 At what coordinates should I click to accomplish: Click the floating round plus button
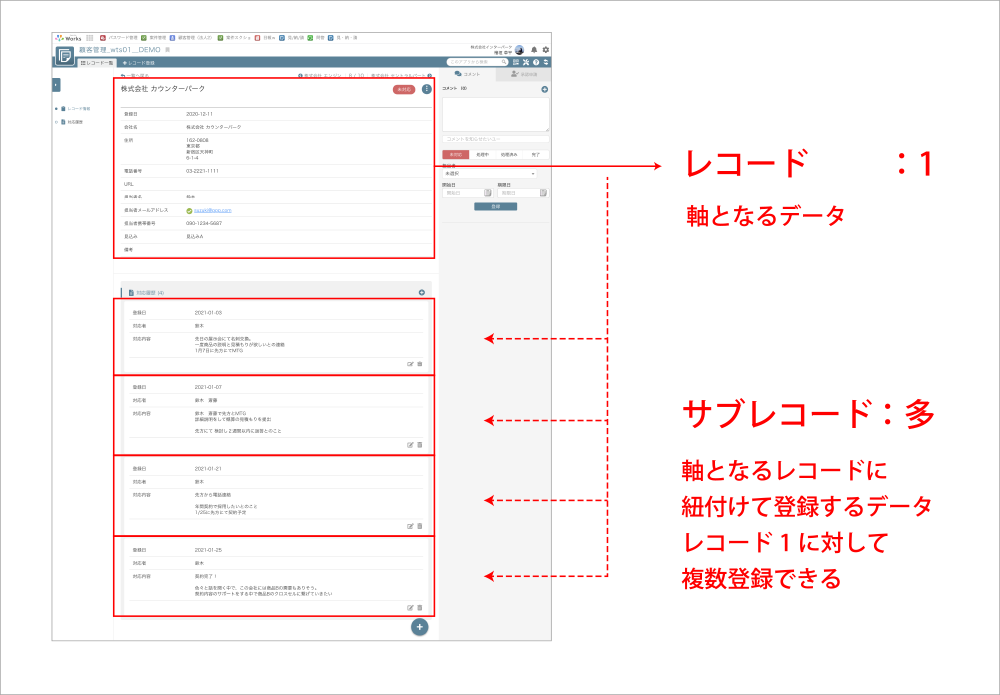point(420,627)
